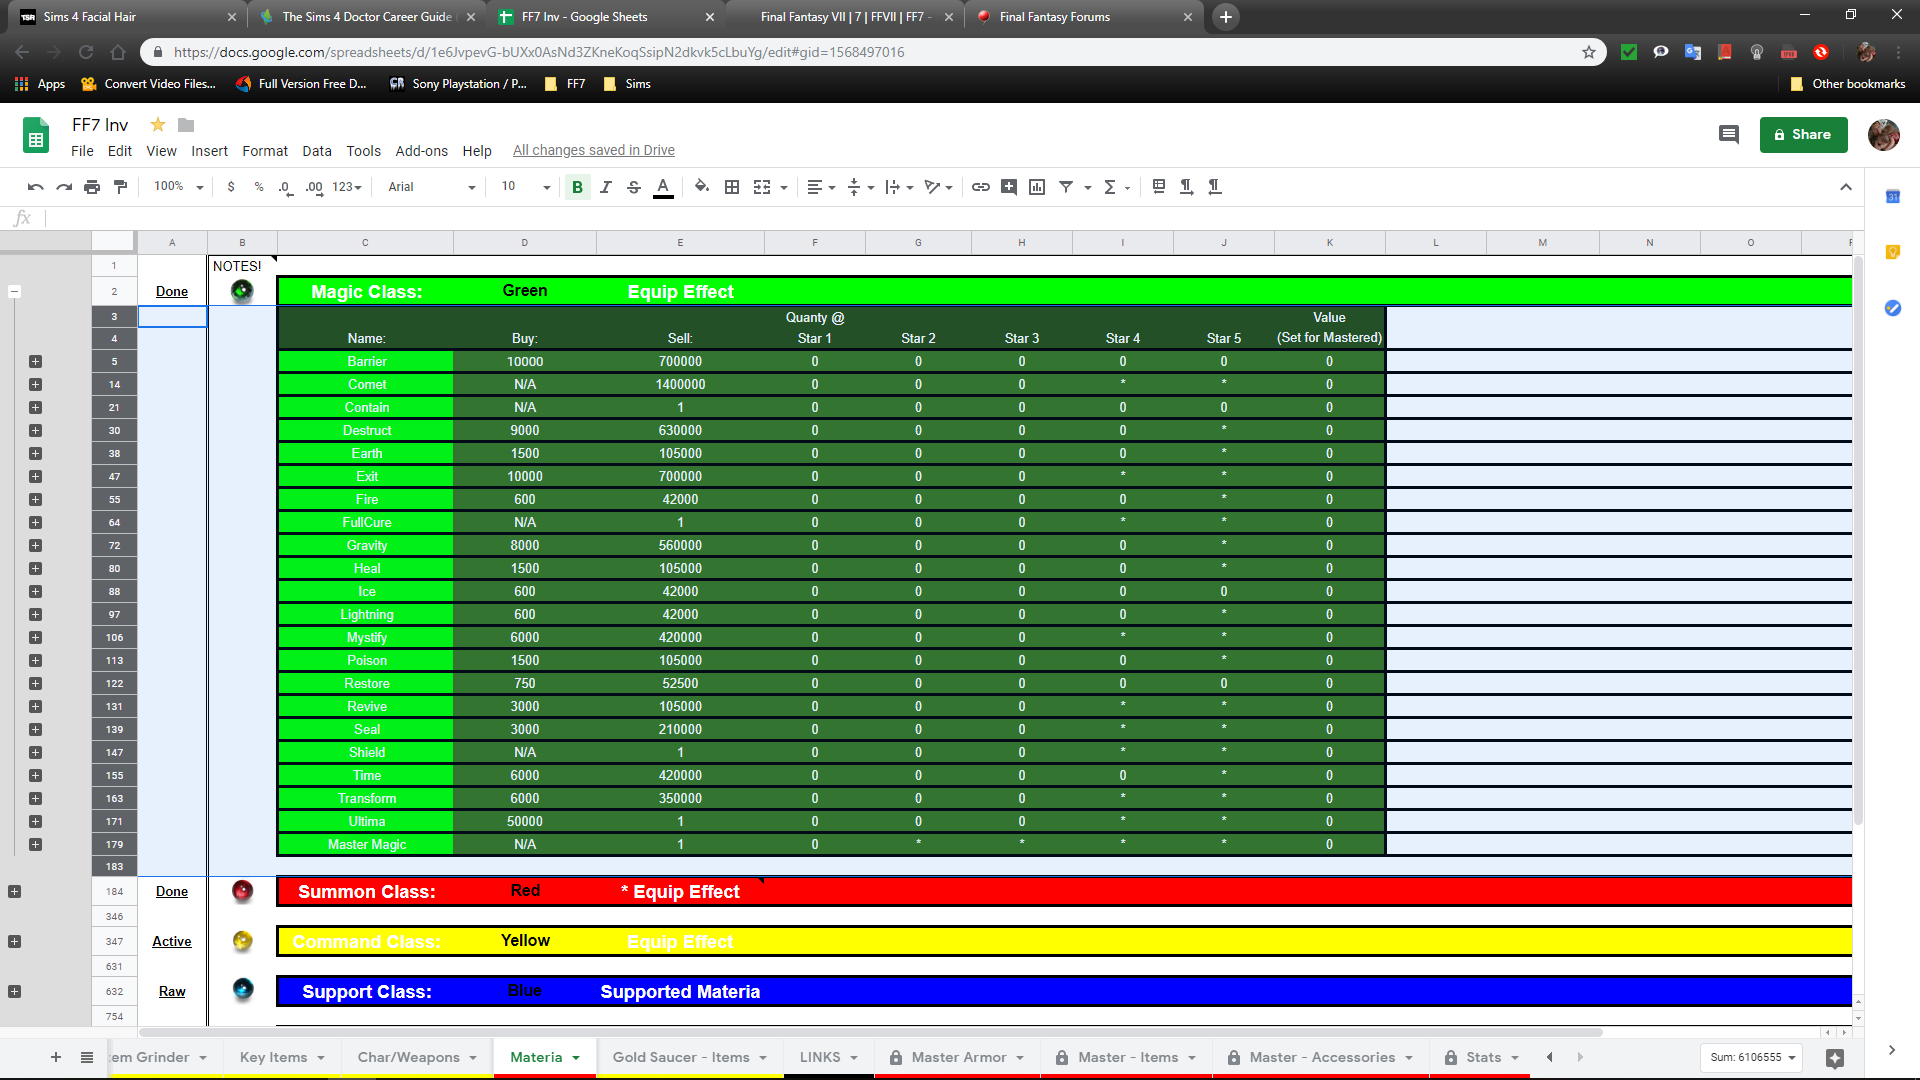1920x1080 pixels.
Task: Open the fill color picker
Action: tap(702, 187)
